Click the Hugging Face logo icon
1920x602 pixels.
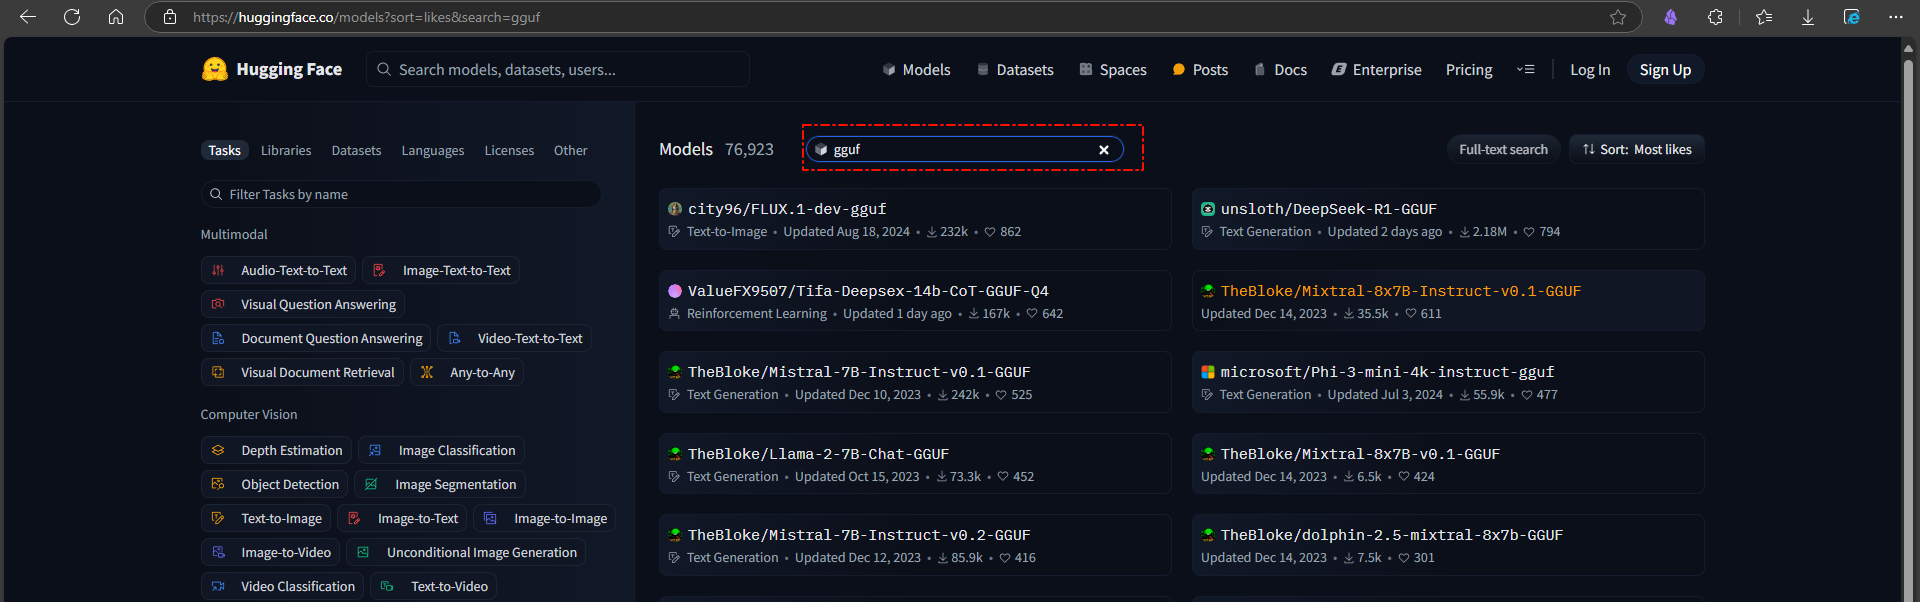215,69
